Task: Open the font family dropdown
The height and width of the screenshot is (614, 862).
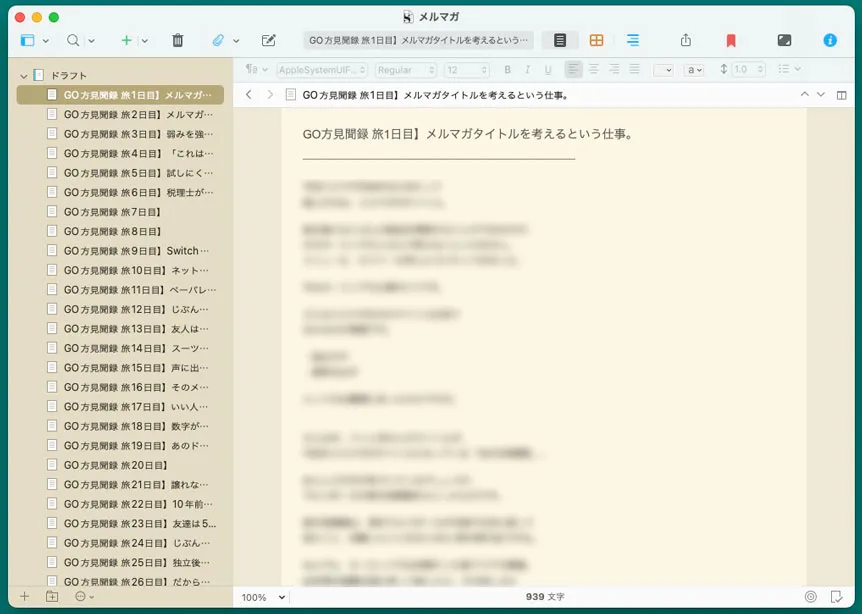Action: [x=322, y=70]
